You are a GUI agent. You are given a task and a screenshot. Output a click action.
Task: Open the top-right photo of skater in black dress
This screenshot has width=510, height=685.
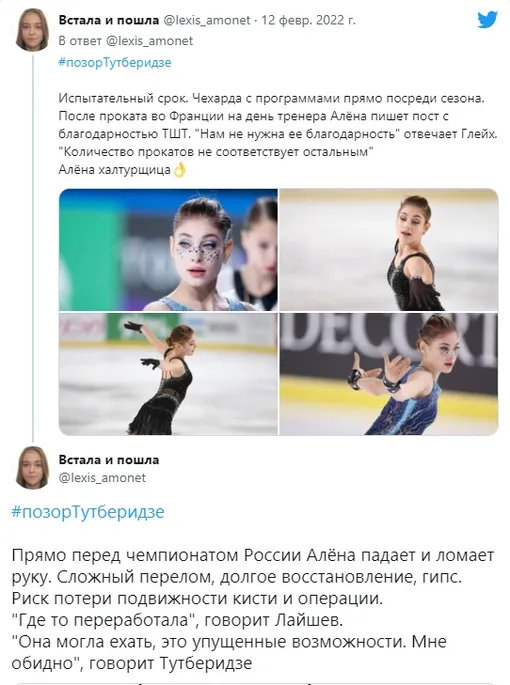point(389,249)
